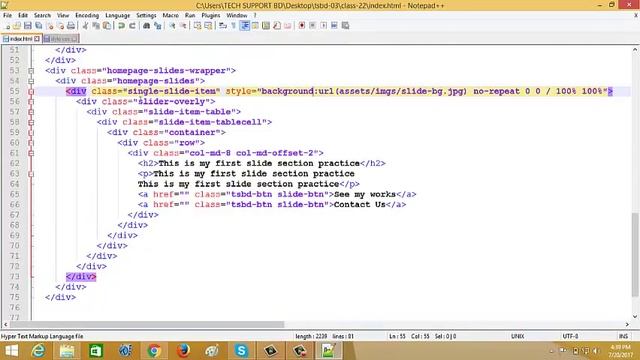Save the current recorded macro icon
The width and height of the screenshot is (640, 360).
[x=345, y=26]
